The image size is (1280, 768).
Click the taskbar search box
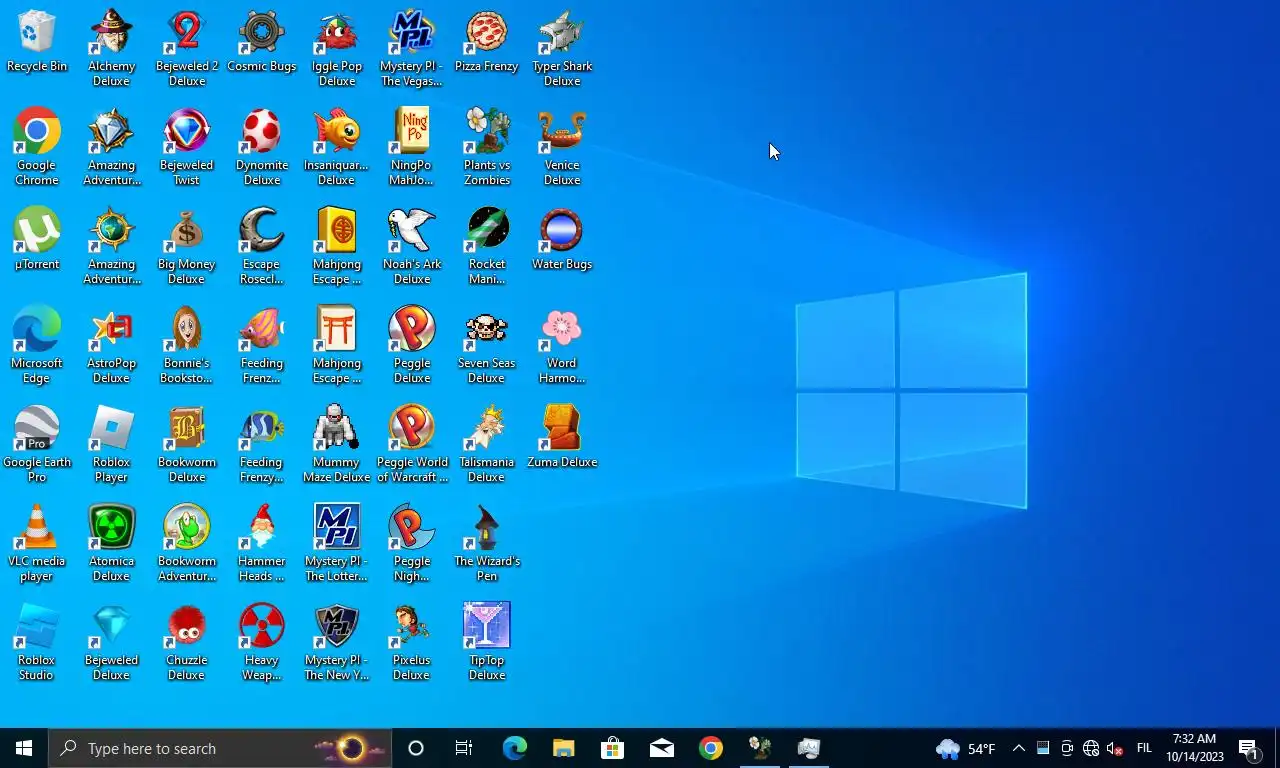point(220,748)
